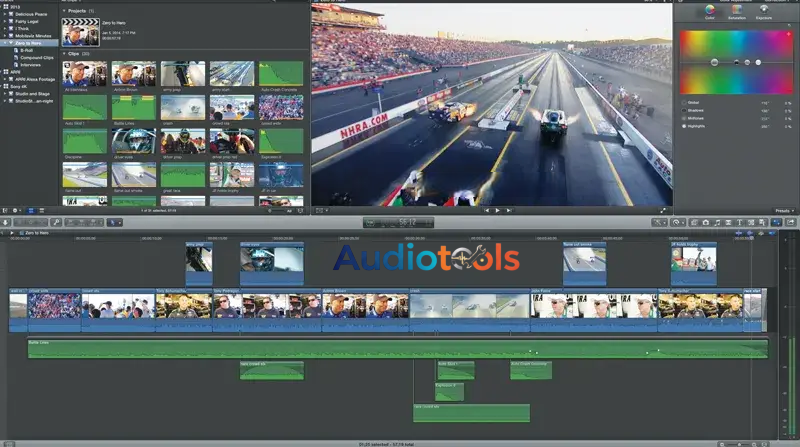Select the Global color control row
The width and height of the screenshot is (800, 447).
tap(736, 103)
